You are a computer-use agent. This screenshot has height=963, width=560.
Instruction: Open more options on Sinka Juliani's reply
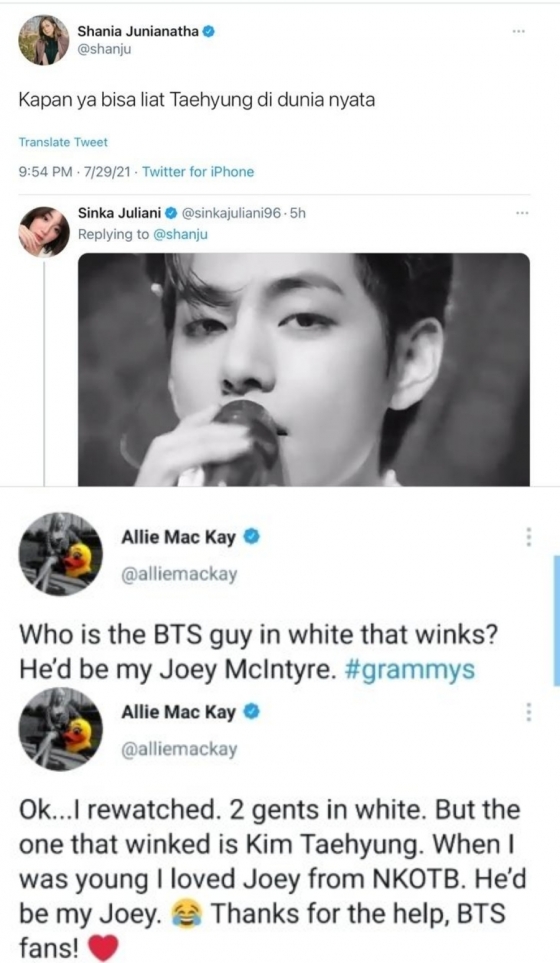pos(523,213)
